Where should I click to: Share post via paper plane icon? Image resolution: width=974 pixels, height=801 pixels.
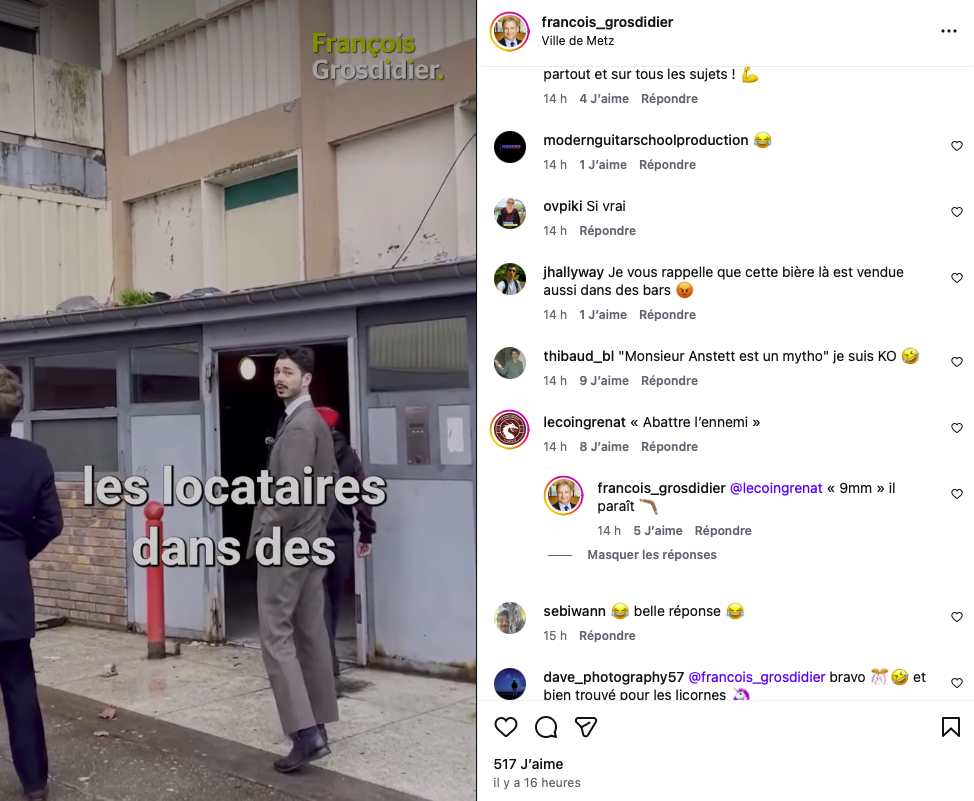586,726
